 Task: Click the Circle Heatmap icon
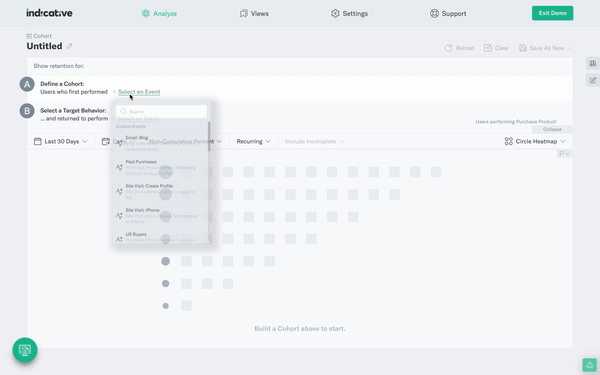pyautogui.click(x=509, y=141)
